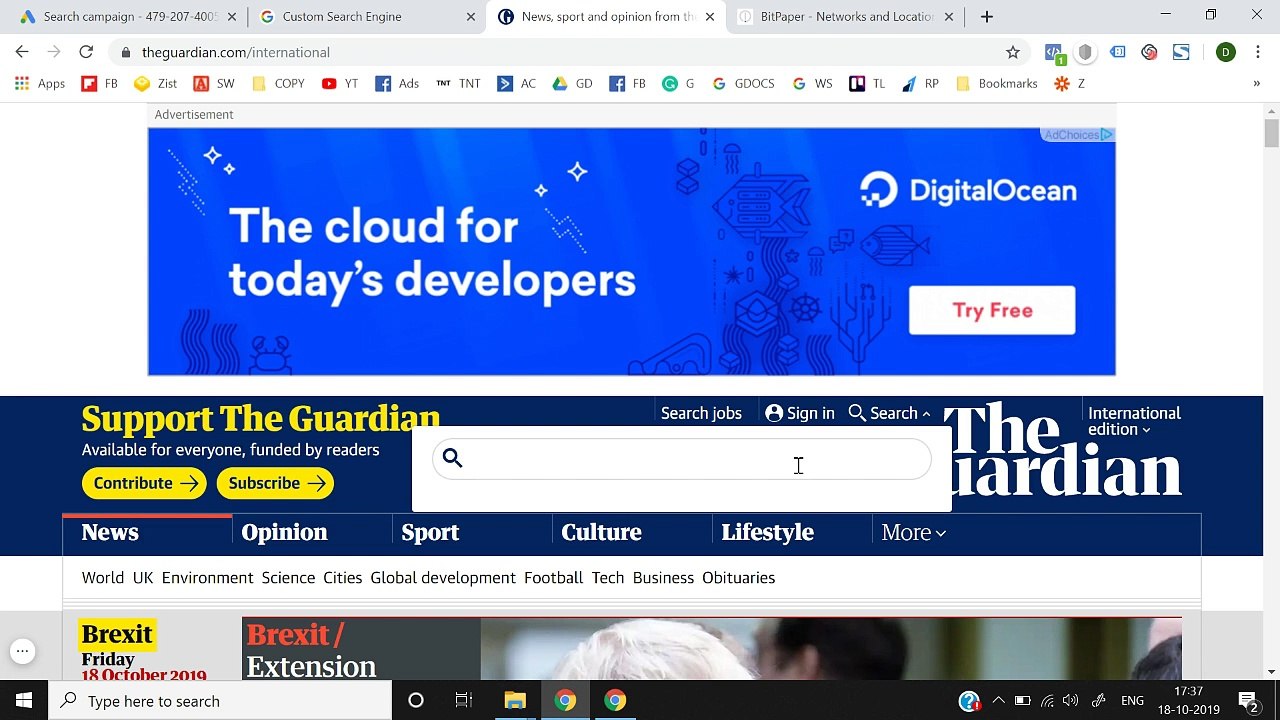Click the Windows taskbar search box

[220, 701]
